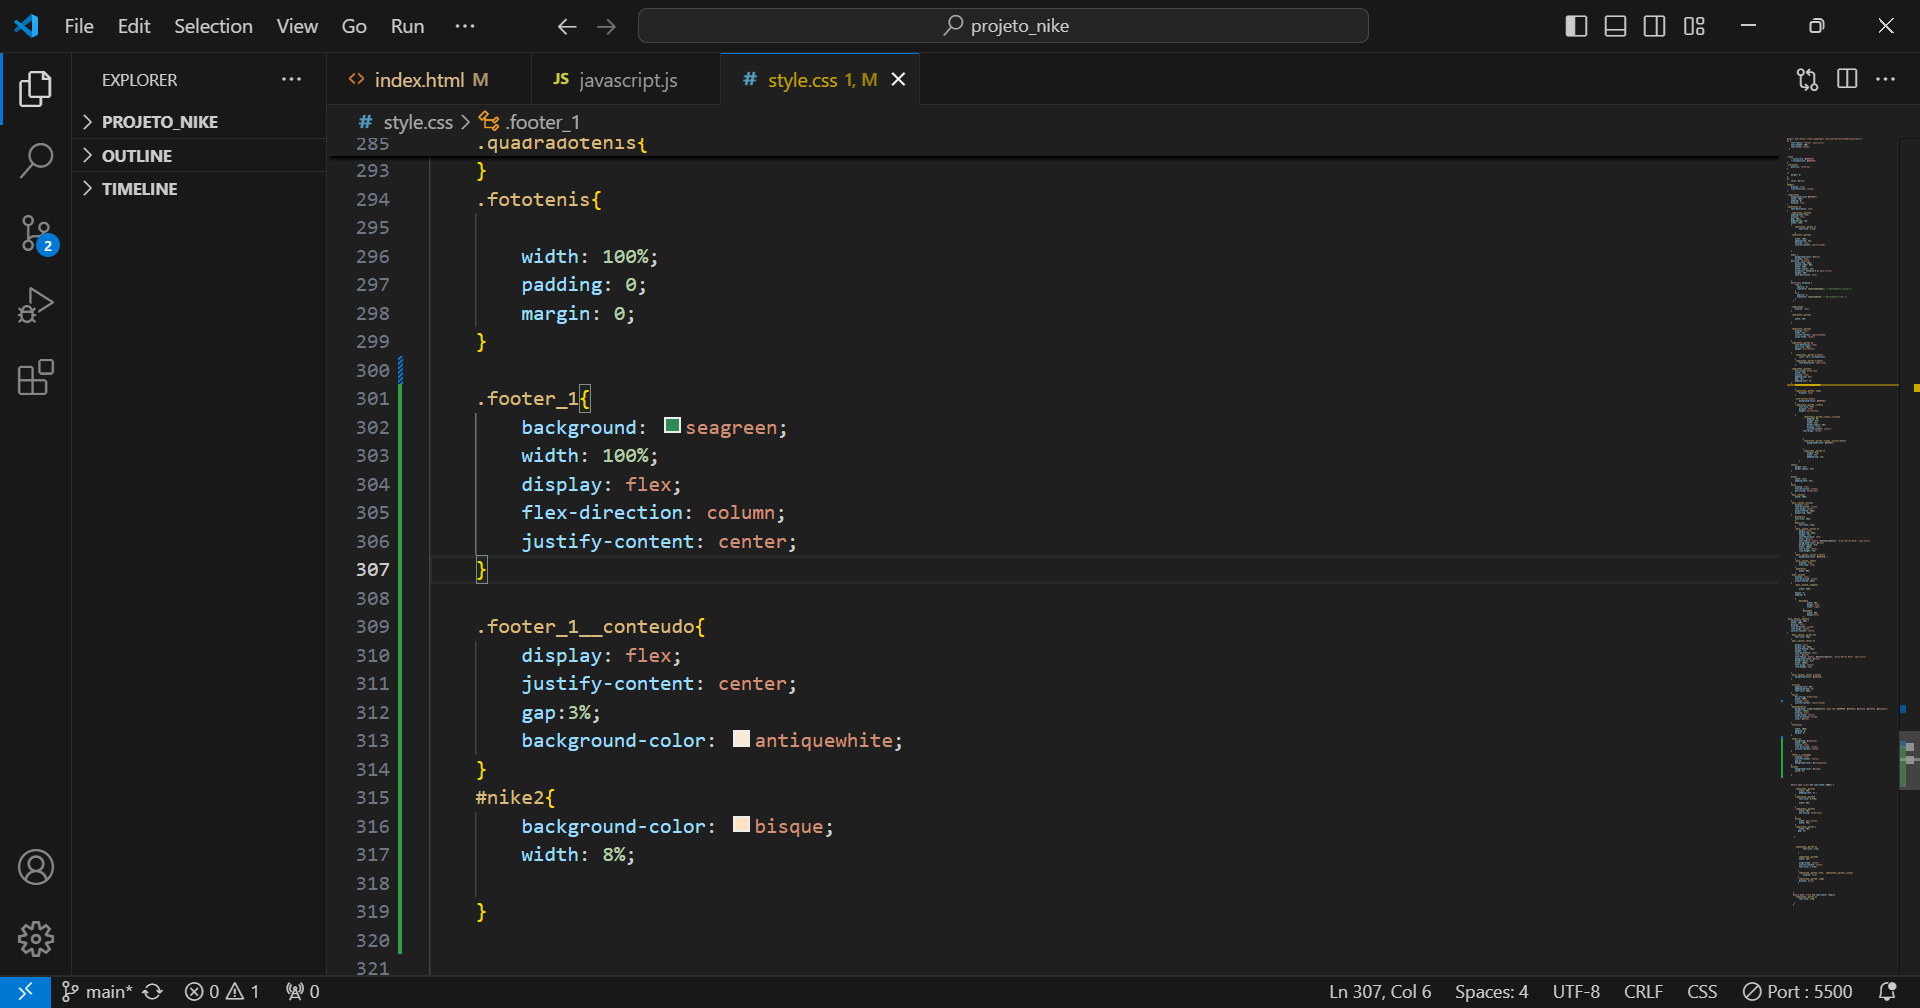Image resolution: width=1920 pixels, height=1008 pixels.
Task: Click the projeto_nike command center search box
Action: point(1003,26)
